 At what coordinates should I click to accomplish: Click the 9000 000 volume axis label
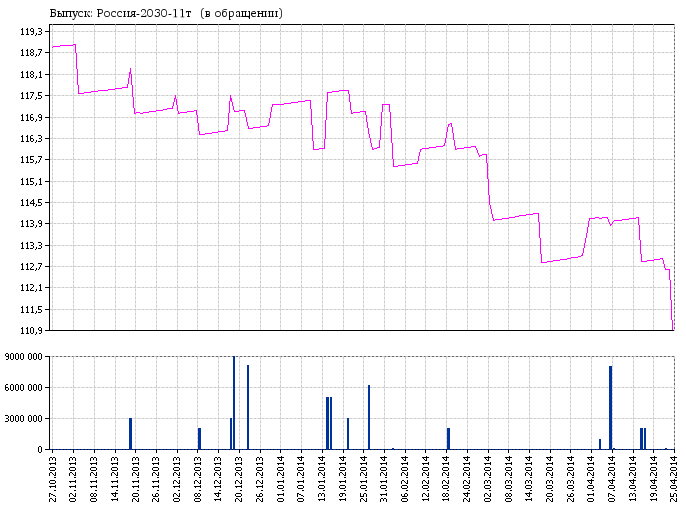[x=24, y=357]
